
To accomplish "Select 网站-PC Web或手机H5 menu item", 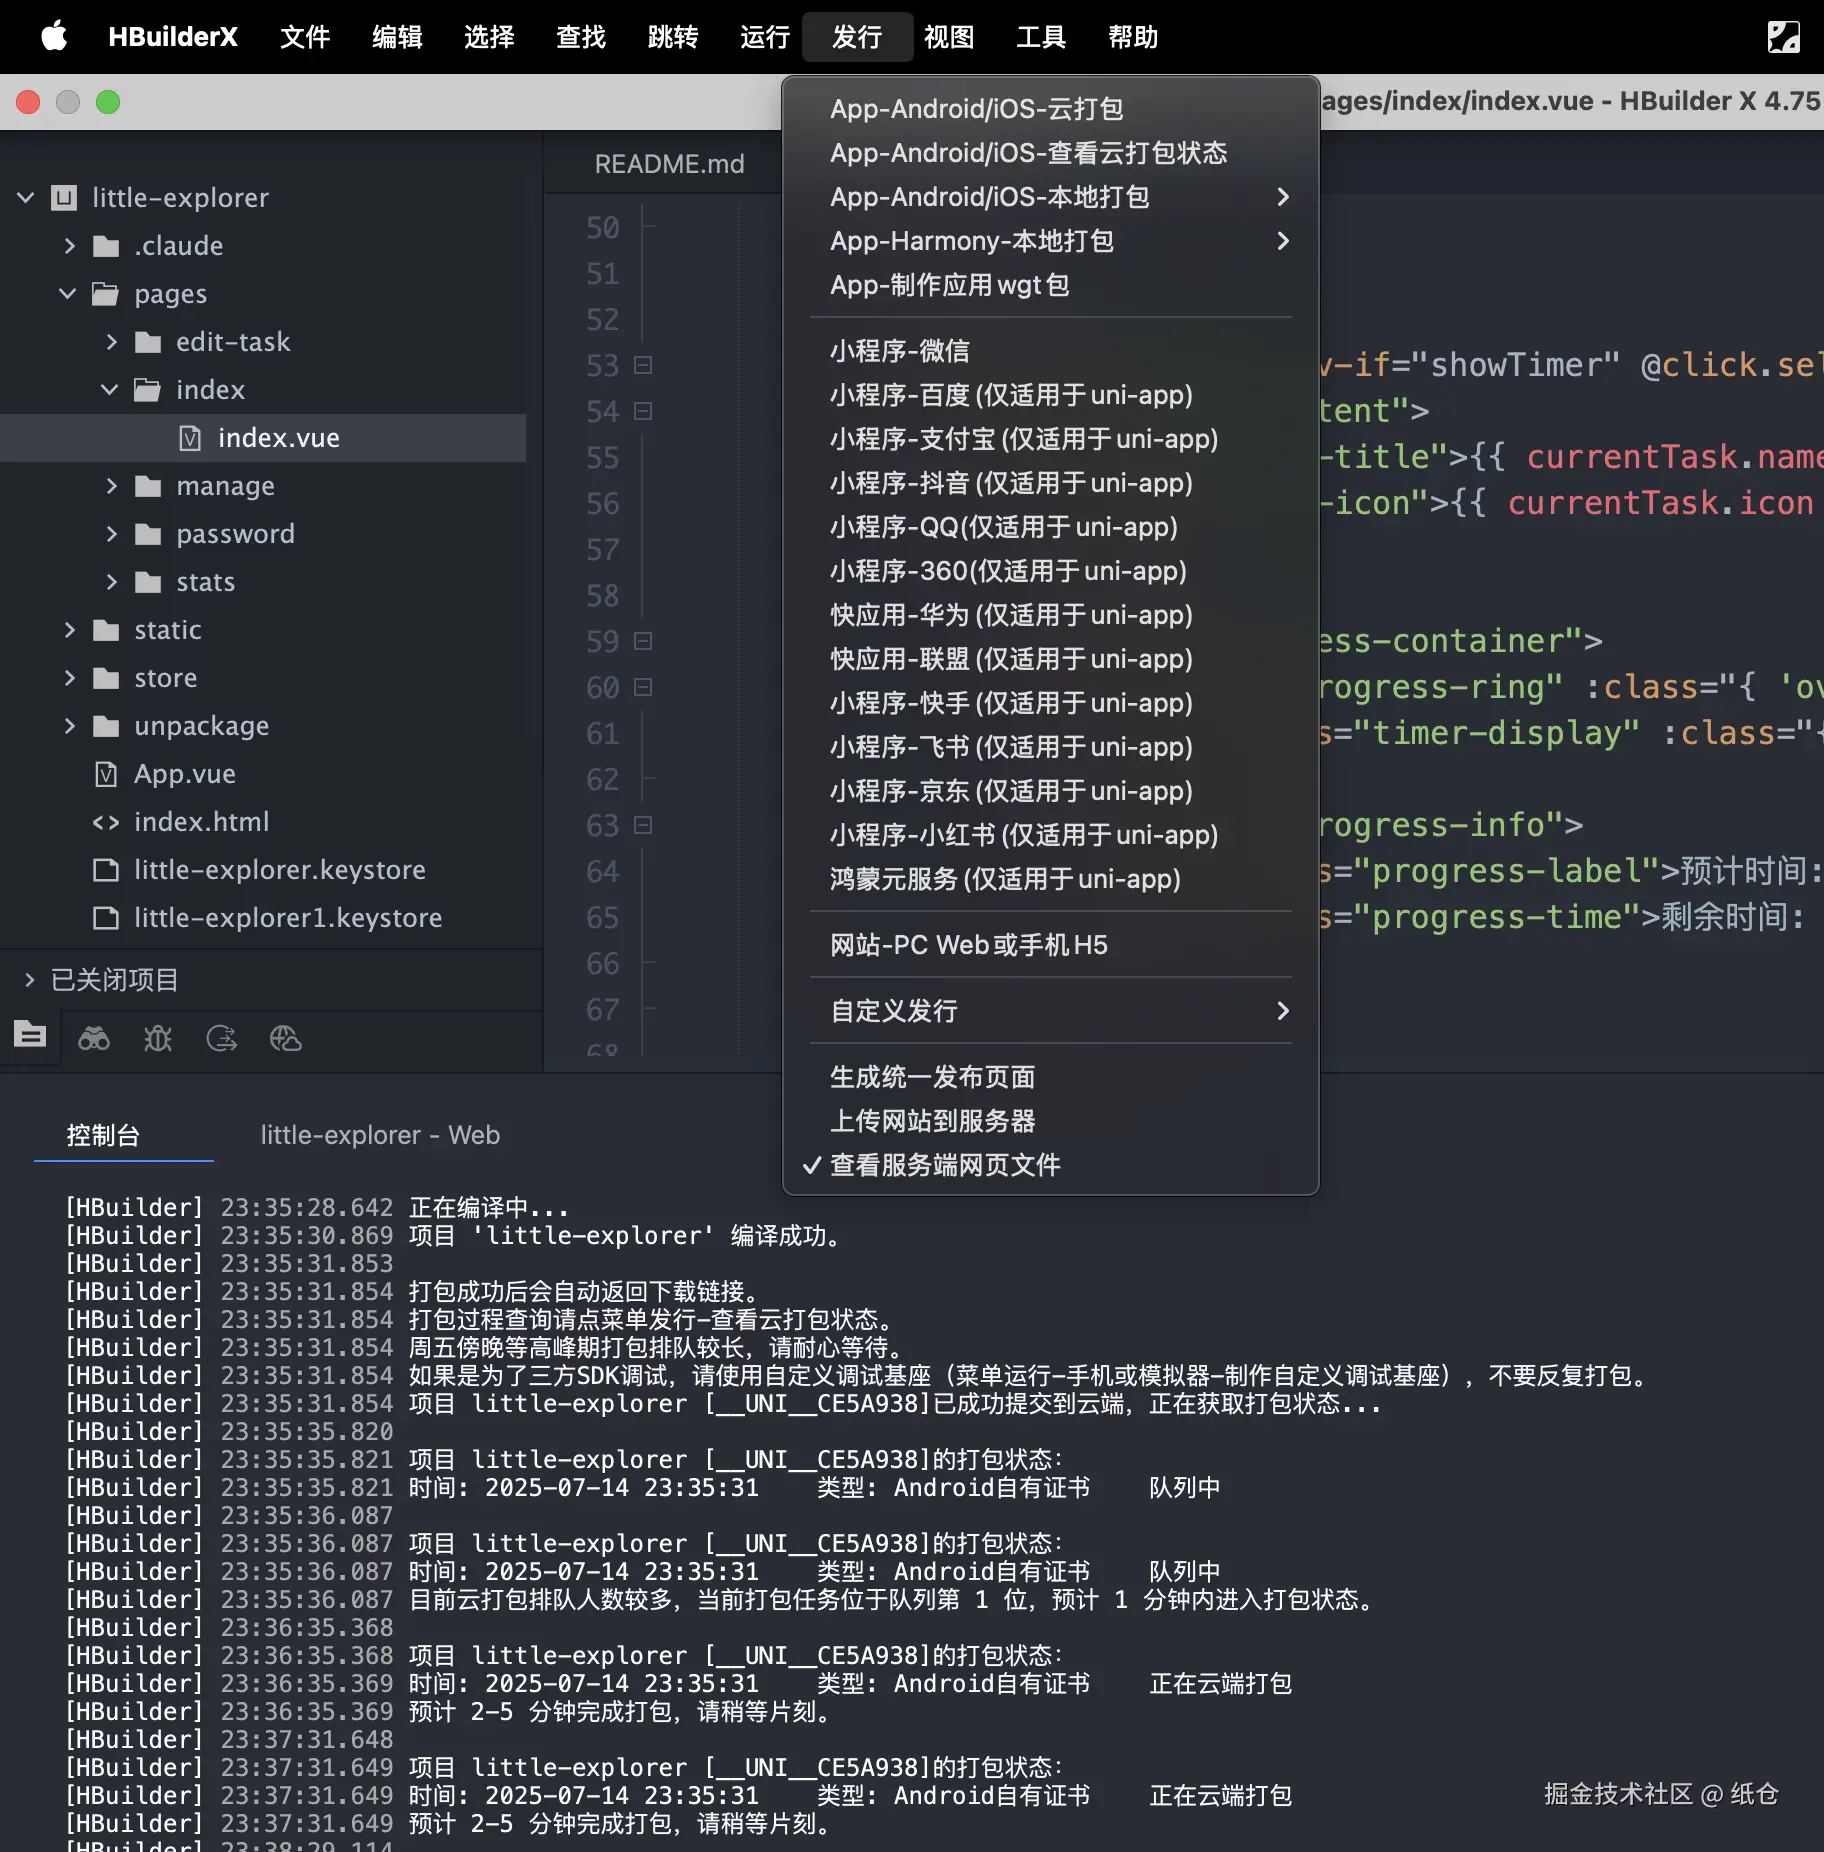I will (x=1050, y=945).
